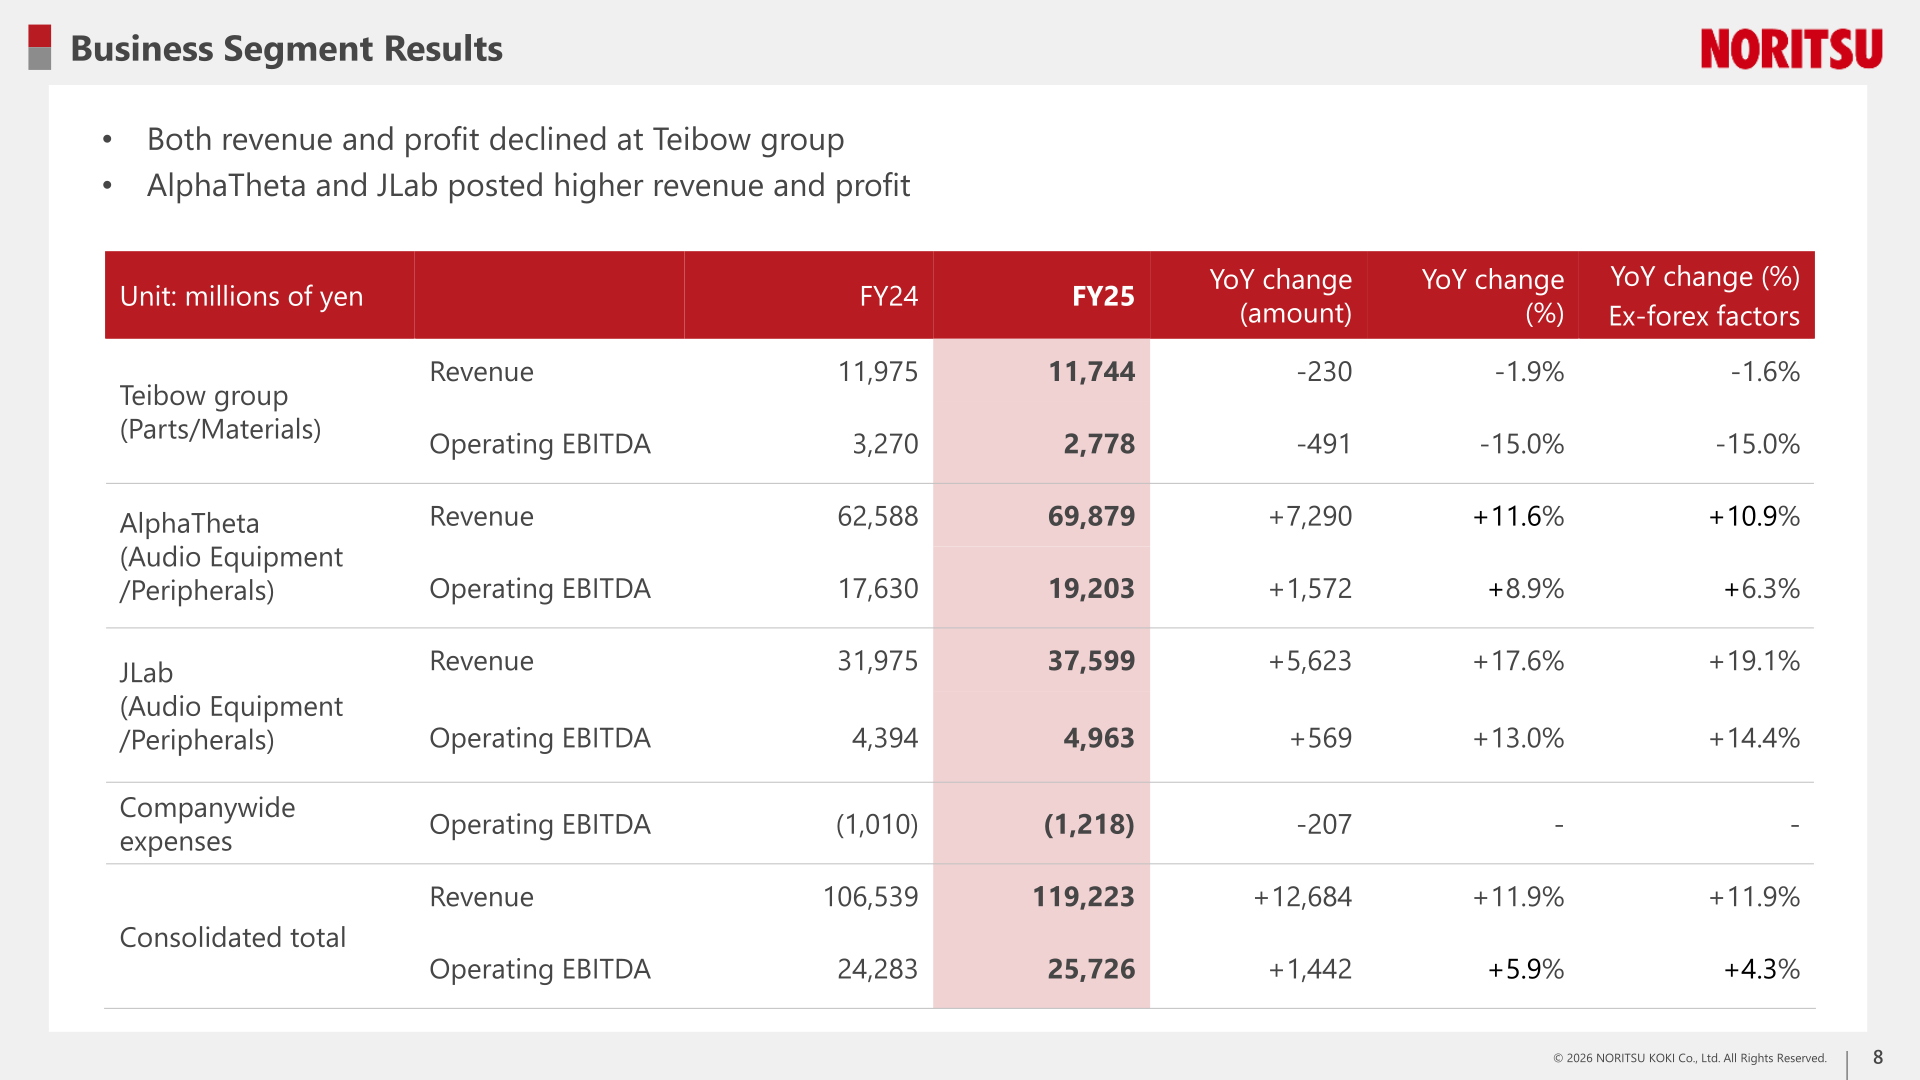This screenshot has height=1080, width=1920.
Task: Click AlphaTheta FY24 revenue 62,588
Action: click(x=877, y=516)
